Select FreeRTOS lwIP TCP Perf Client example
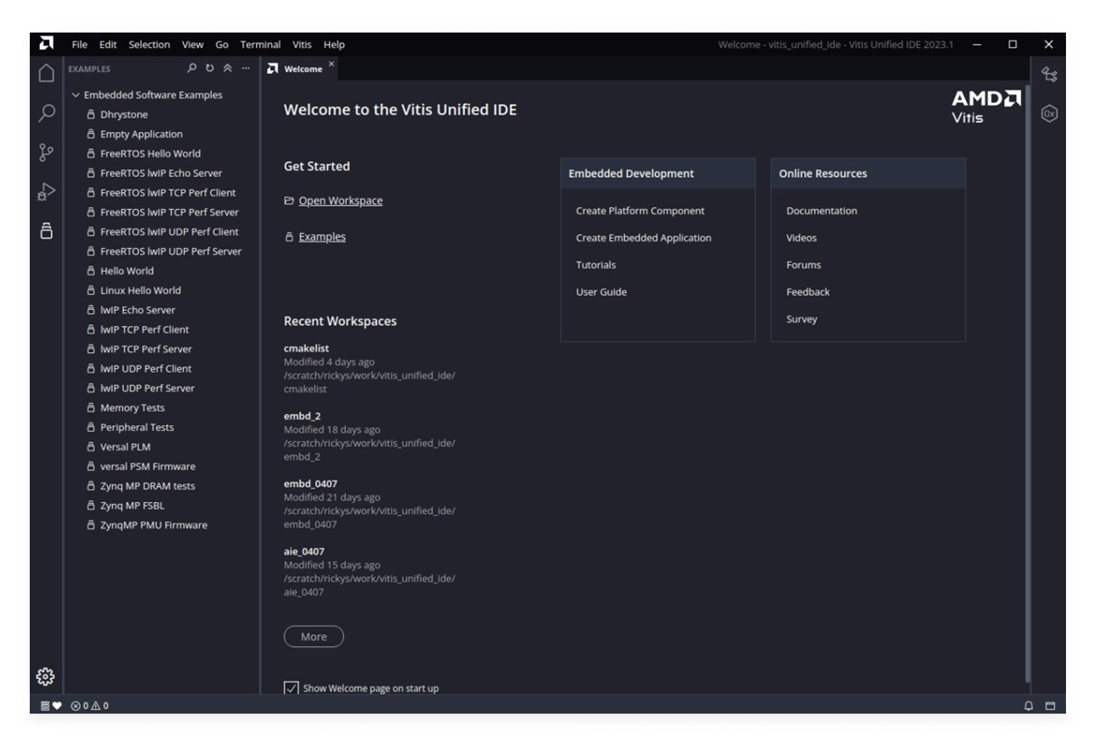The width and height of the screenshot is (1096, 742). [168, 193]
